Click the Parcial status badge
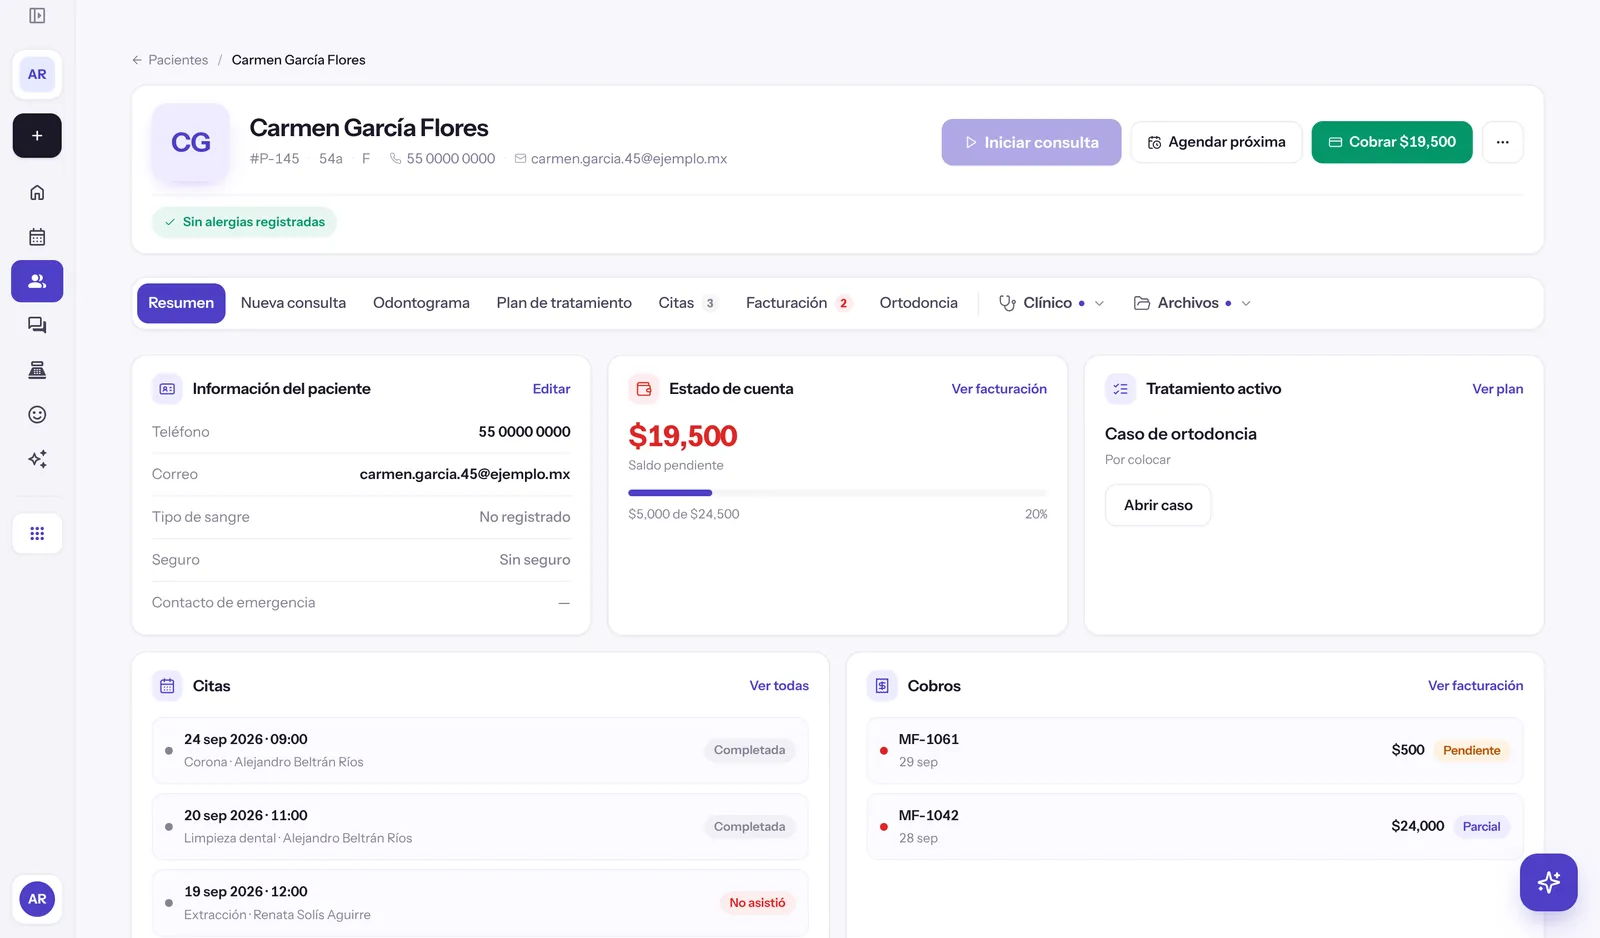Viewport: 1600px width, 938px height. [x=1481, y=826]
